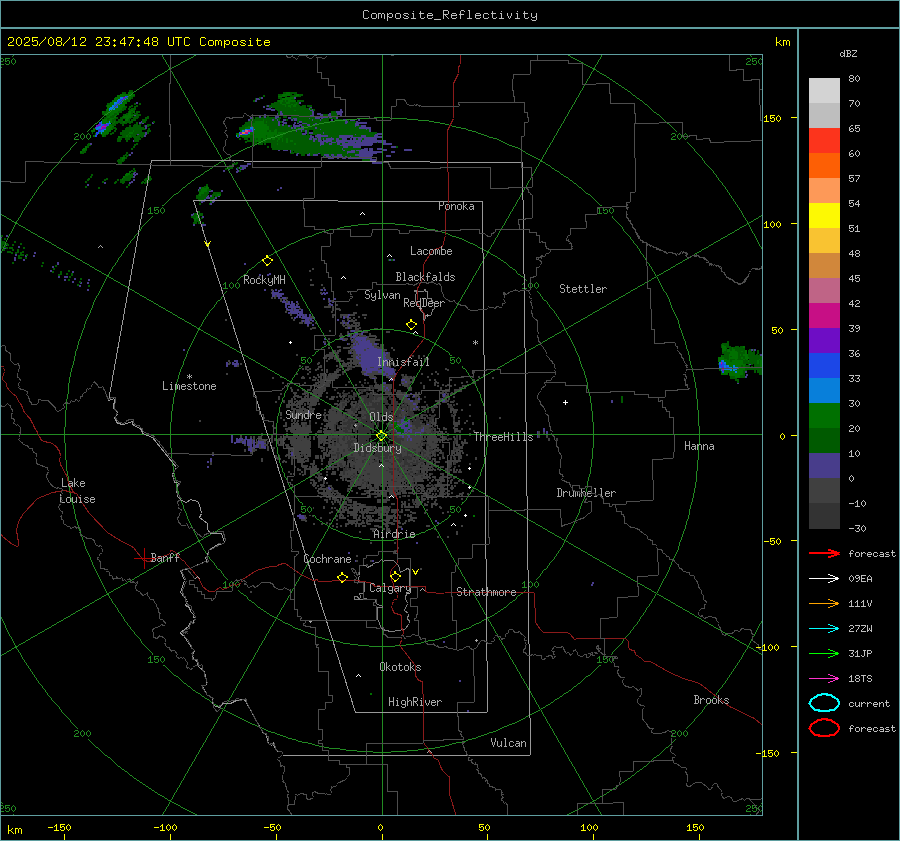Image resolution: width=900 pixels, height=841 pixels.
Task: Click the Blackfalds town label
Action: point(425,277)
